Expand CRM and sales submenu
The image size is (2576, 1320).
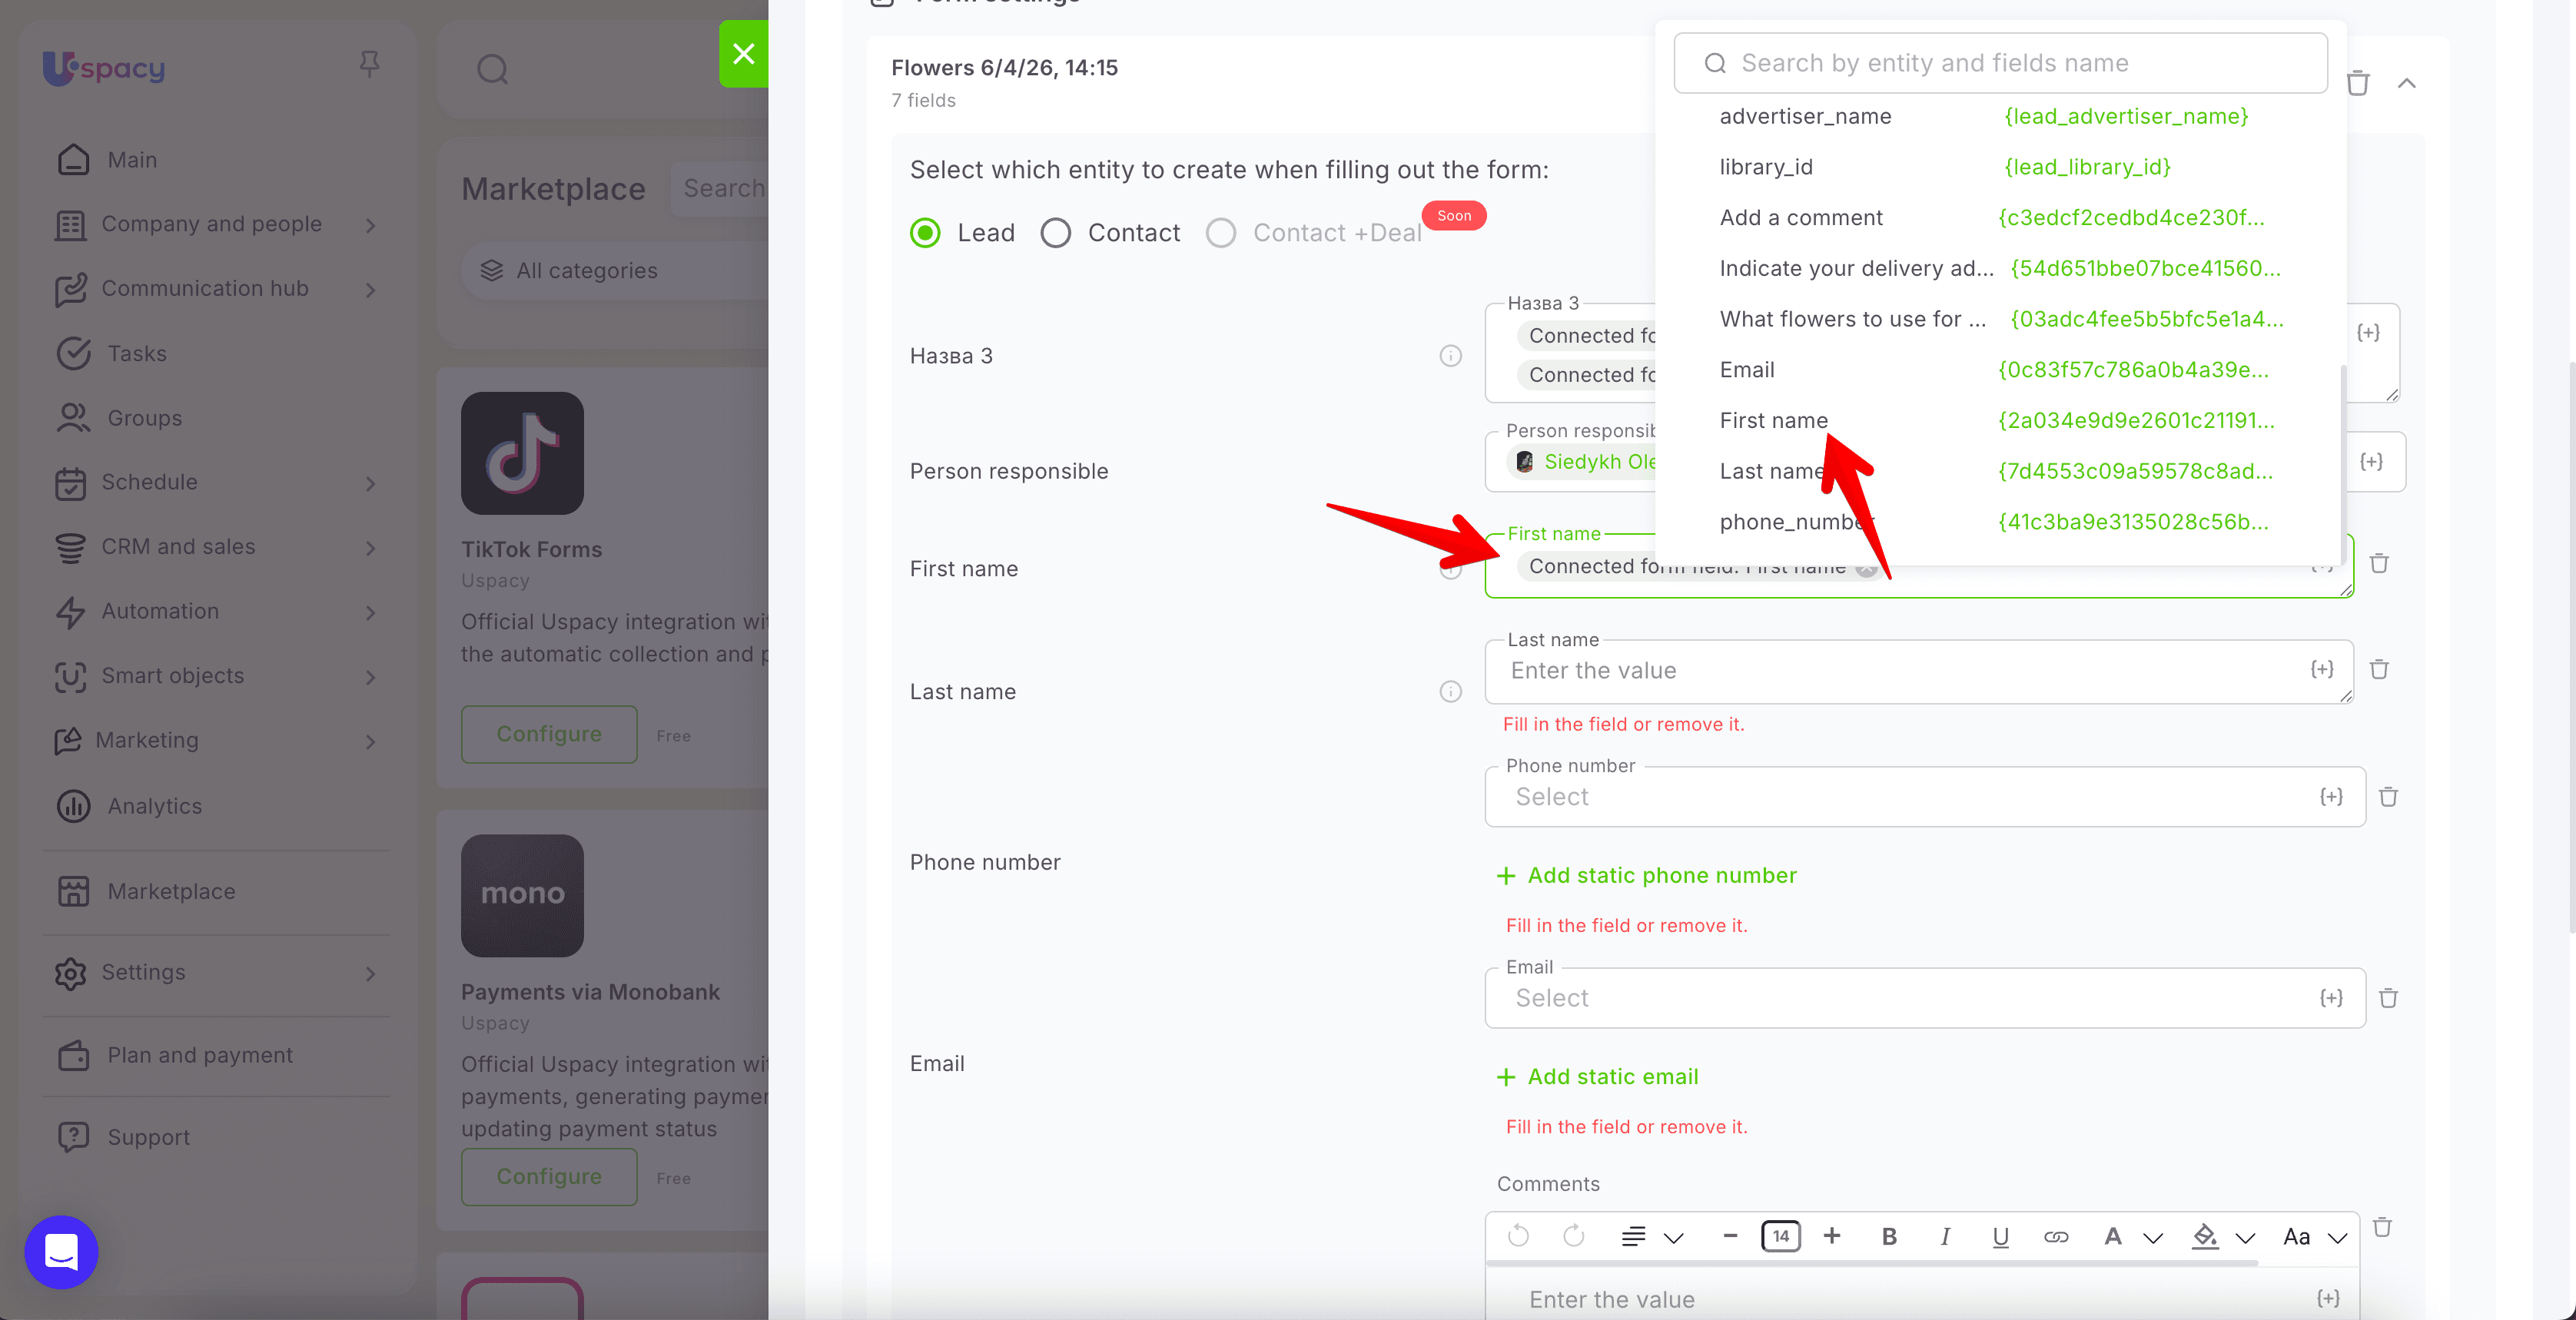[x=370, y=548]
